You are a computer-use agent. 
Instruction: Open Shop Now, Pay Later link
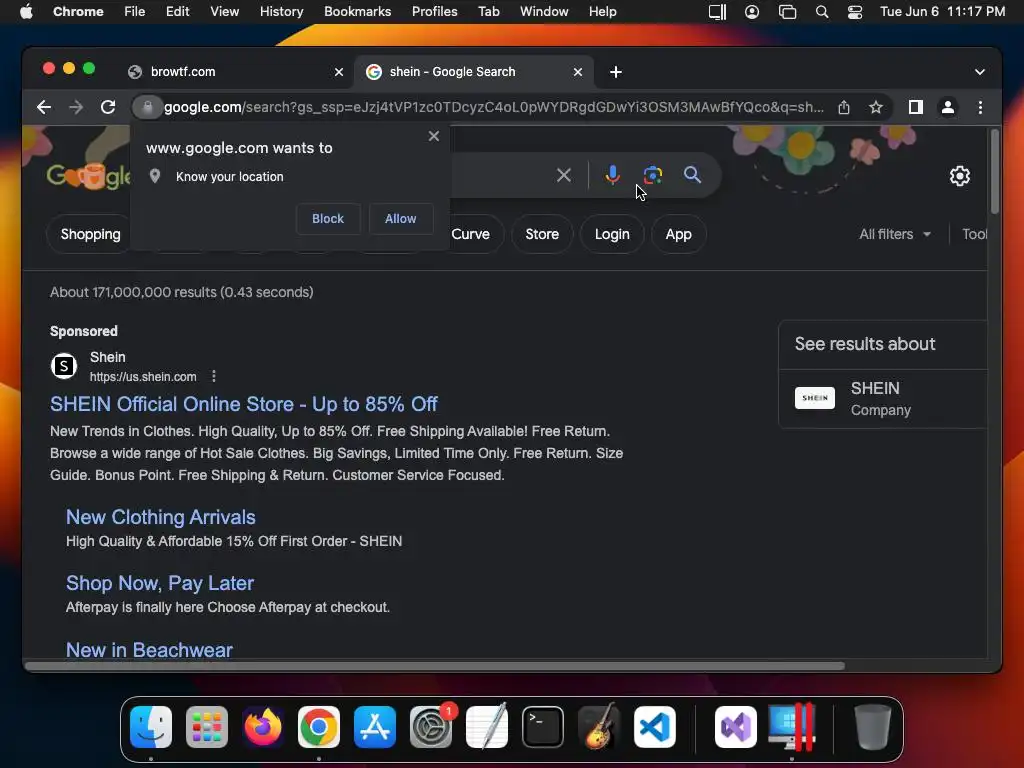[x=160, y=583]
